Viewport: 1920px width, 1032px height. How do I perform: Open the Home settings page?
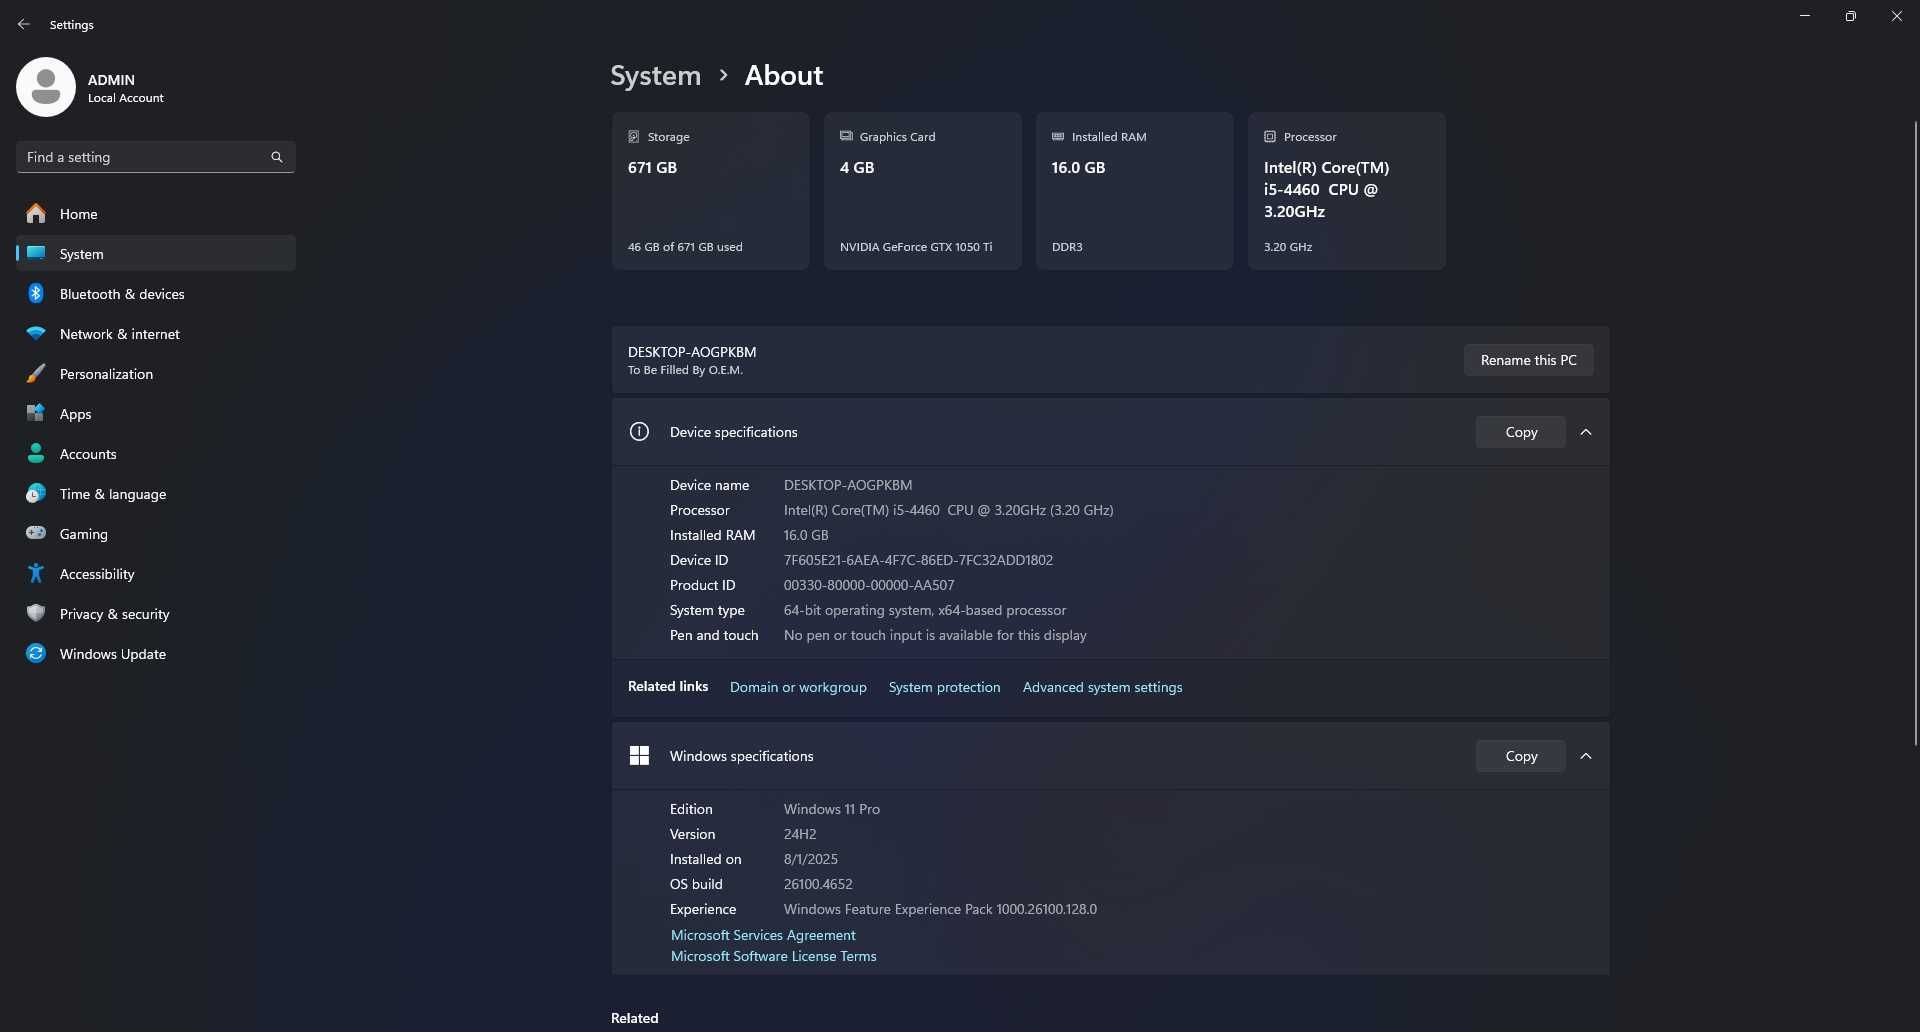[156, 213]
